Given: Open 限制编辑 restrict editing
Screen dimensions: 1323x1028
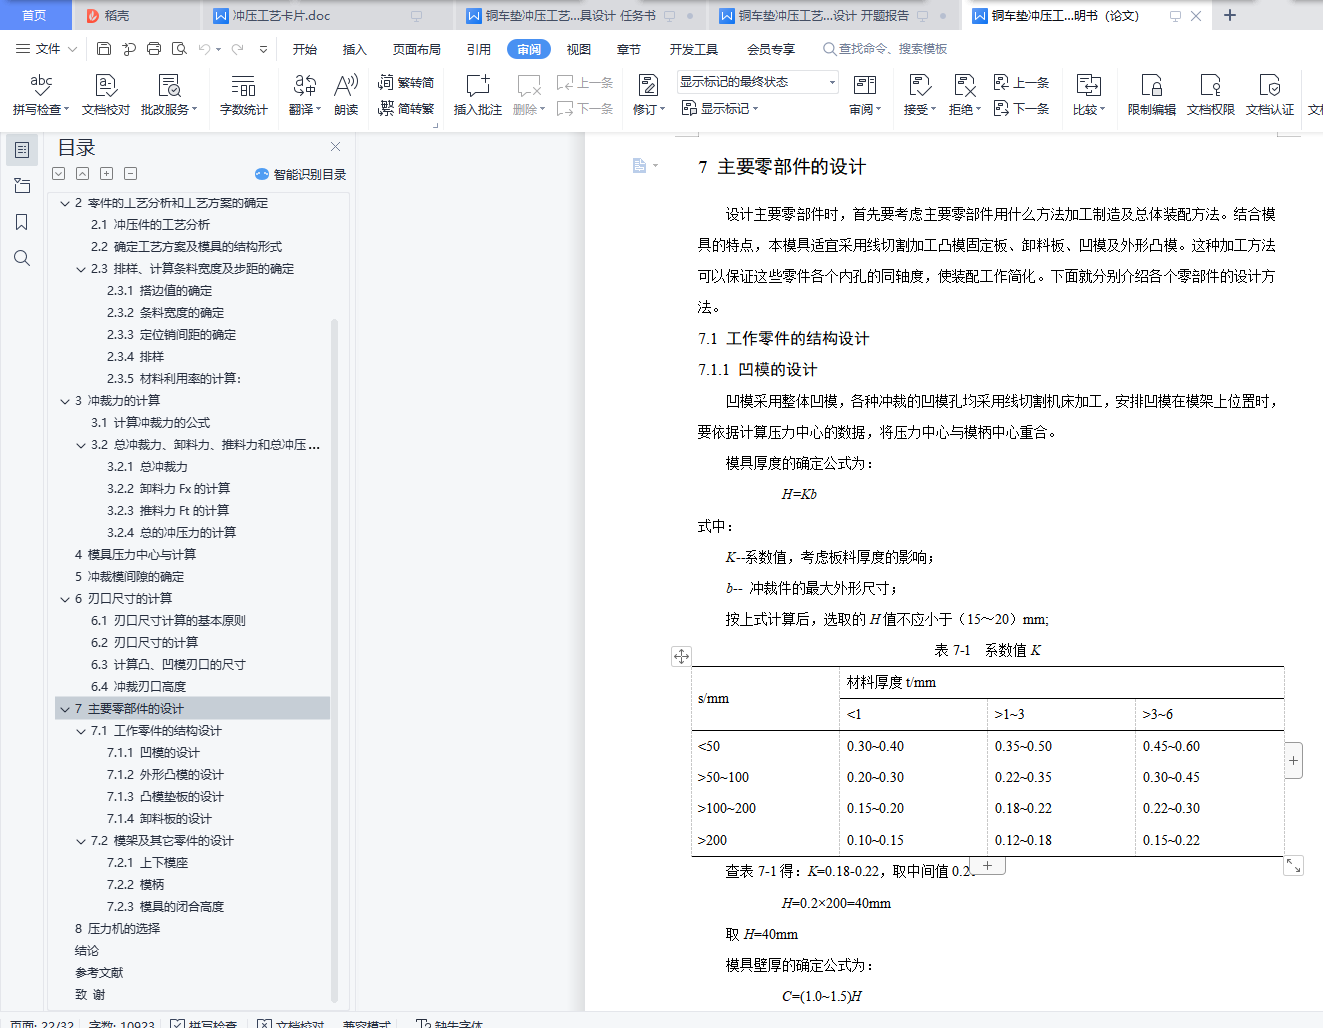Looking at the screenshot, I should tap(1152, 95).
